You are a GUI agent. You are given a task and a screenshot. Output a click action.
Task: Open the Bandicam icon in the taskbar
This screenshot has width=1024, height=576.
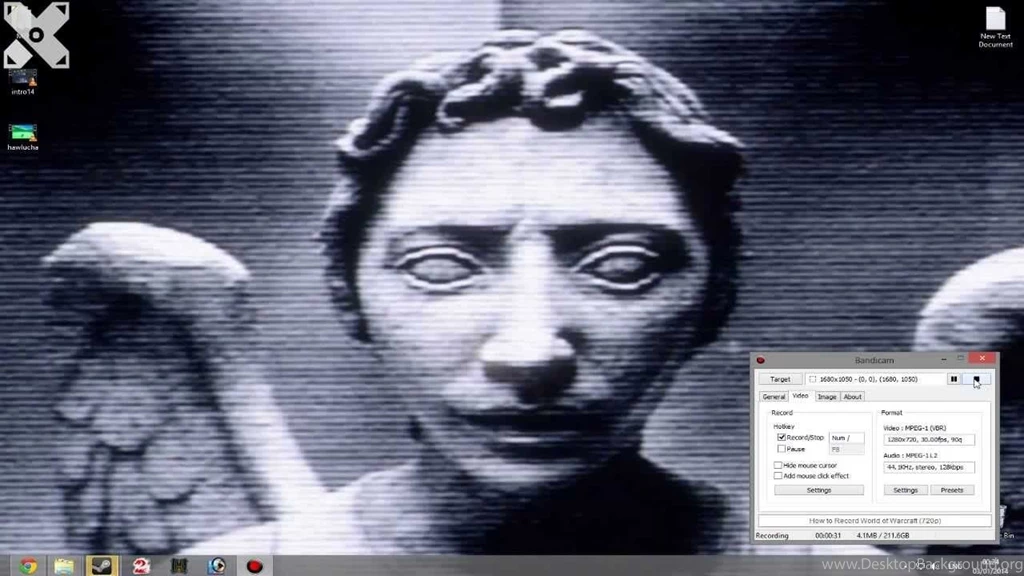tap(256, 565)
